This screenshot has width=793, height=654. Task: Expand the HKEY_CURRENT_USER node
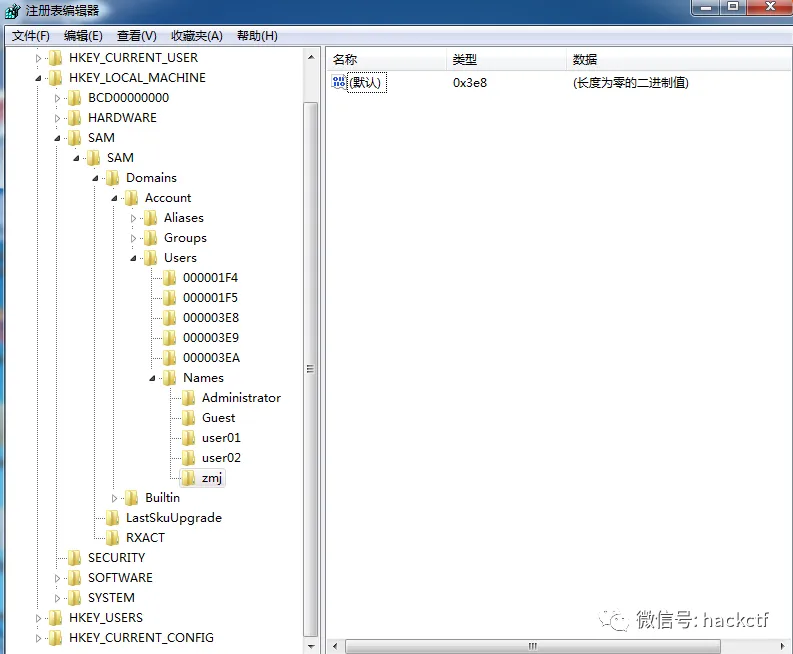[38, 58]
